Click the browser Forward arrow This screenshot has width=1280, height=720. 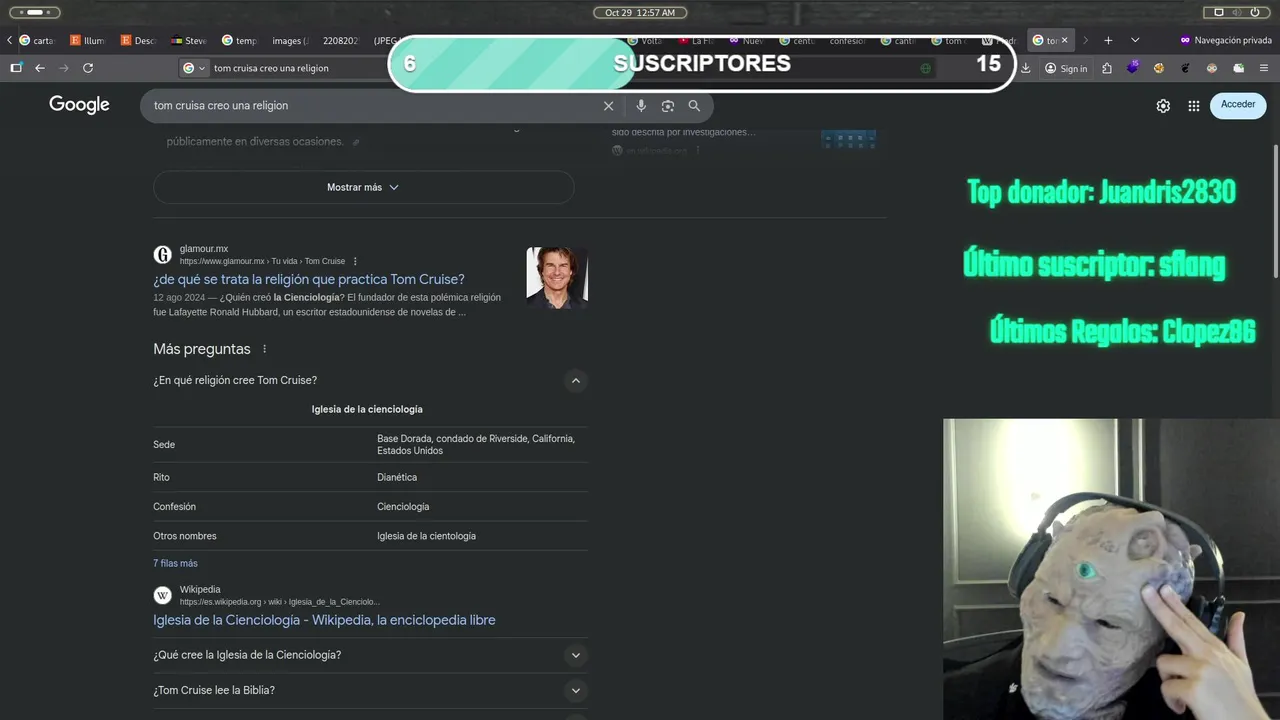(64, 68)
